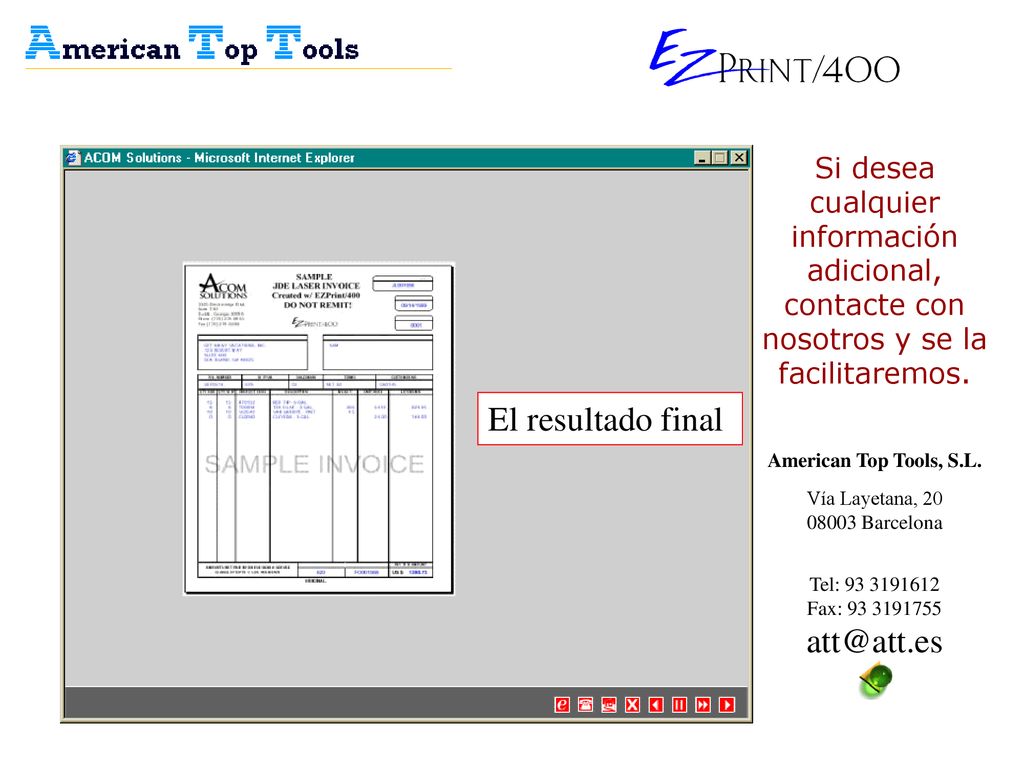Go back with the red left-arrow icon
This screenshot has width=1024, height=768.
(x=656, y=705)
